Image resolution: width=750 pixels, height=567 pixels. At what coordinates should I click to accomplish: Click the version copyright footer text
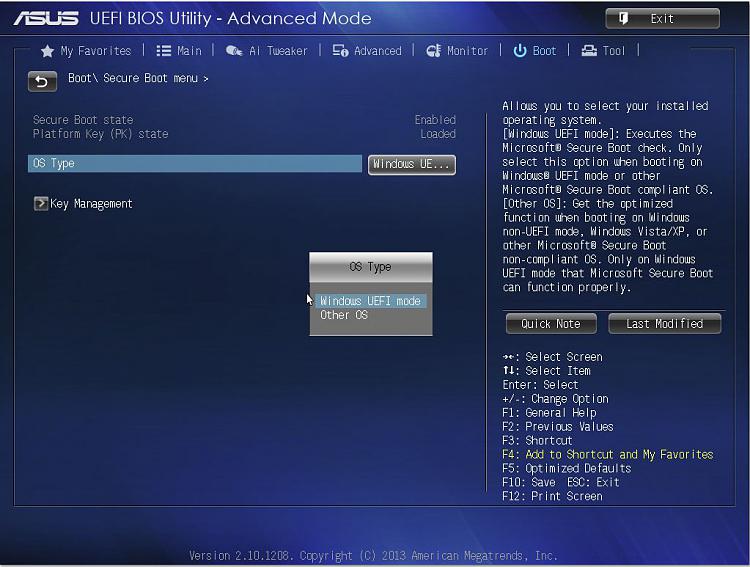373,556
